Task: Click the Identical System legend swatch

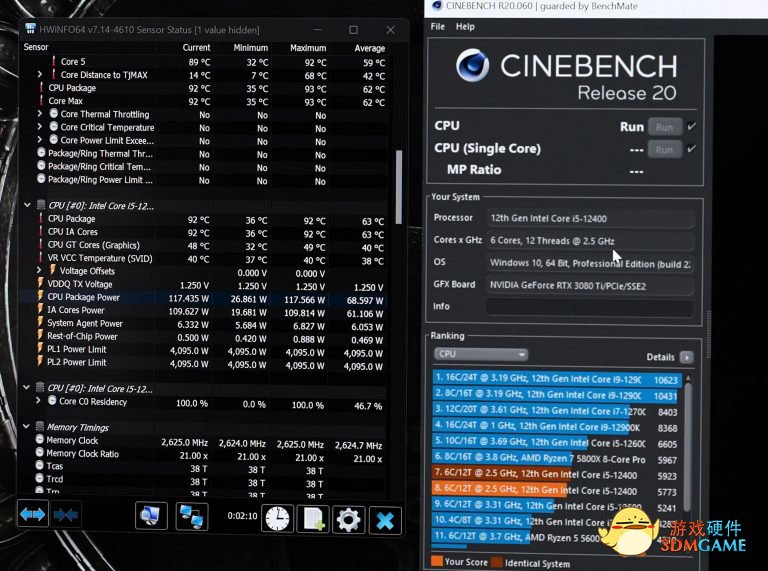Action: click(497, 562)
